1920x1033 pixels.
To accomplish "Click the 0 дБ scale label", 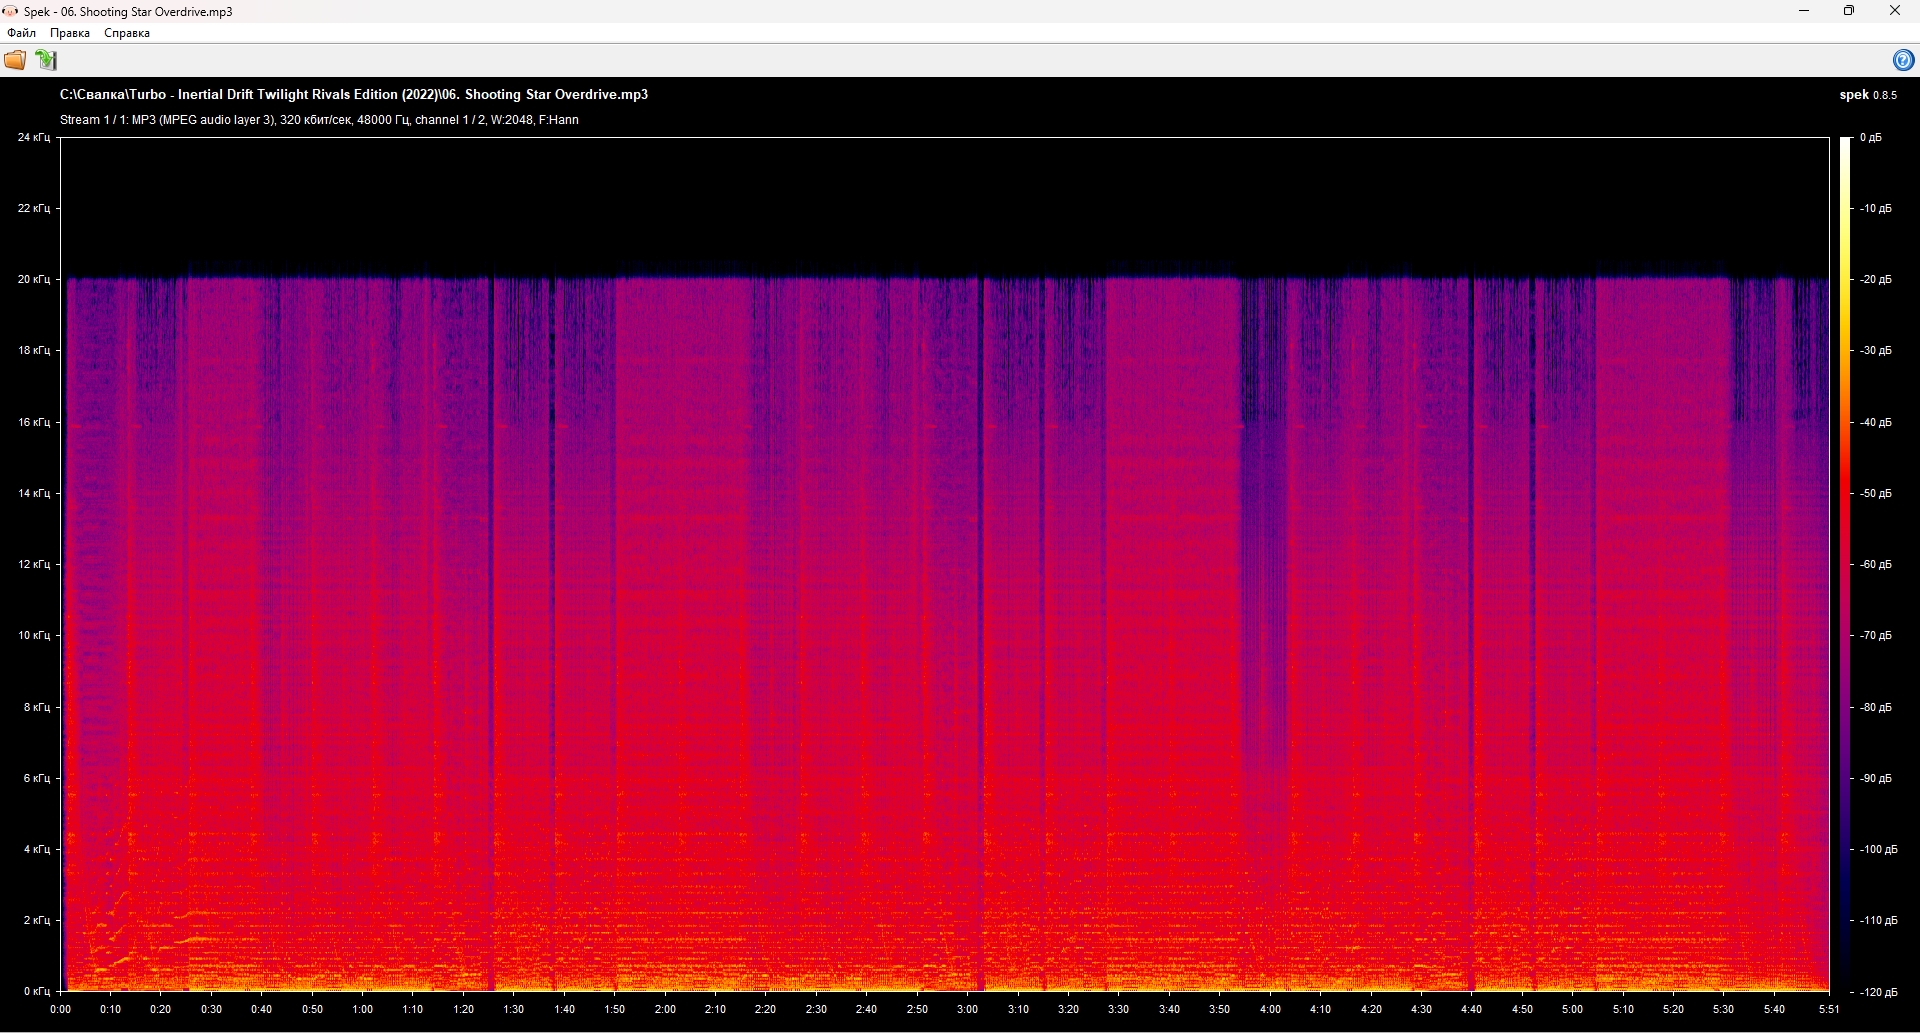I will (1870, 138).
